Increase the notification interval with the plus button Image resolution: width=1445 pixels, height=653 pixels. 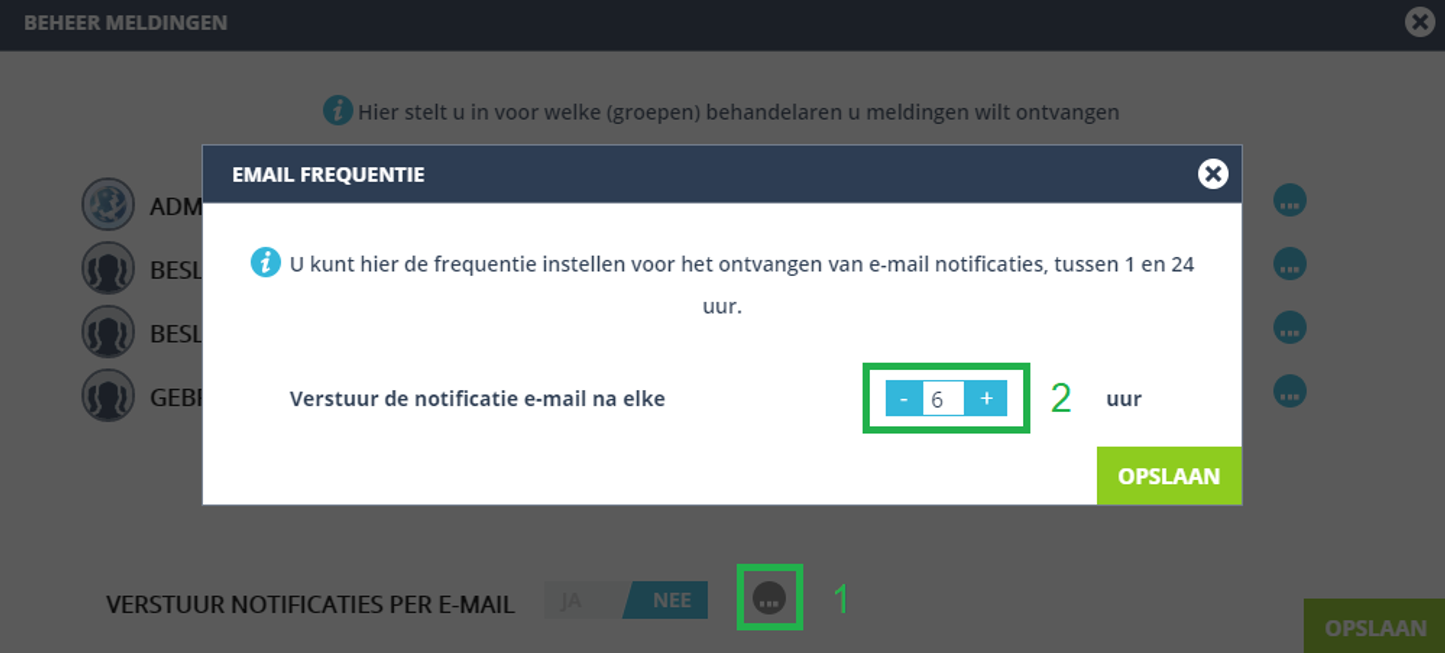986,397
